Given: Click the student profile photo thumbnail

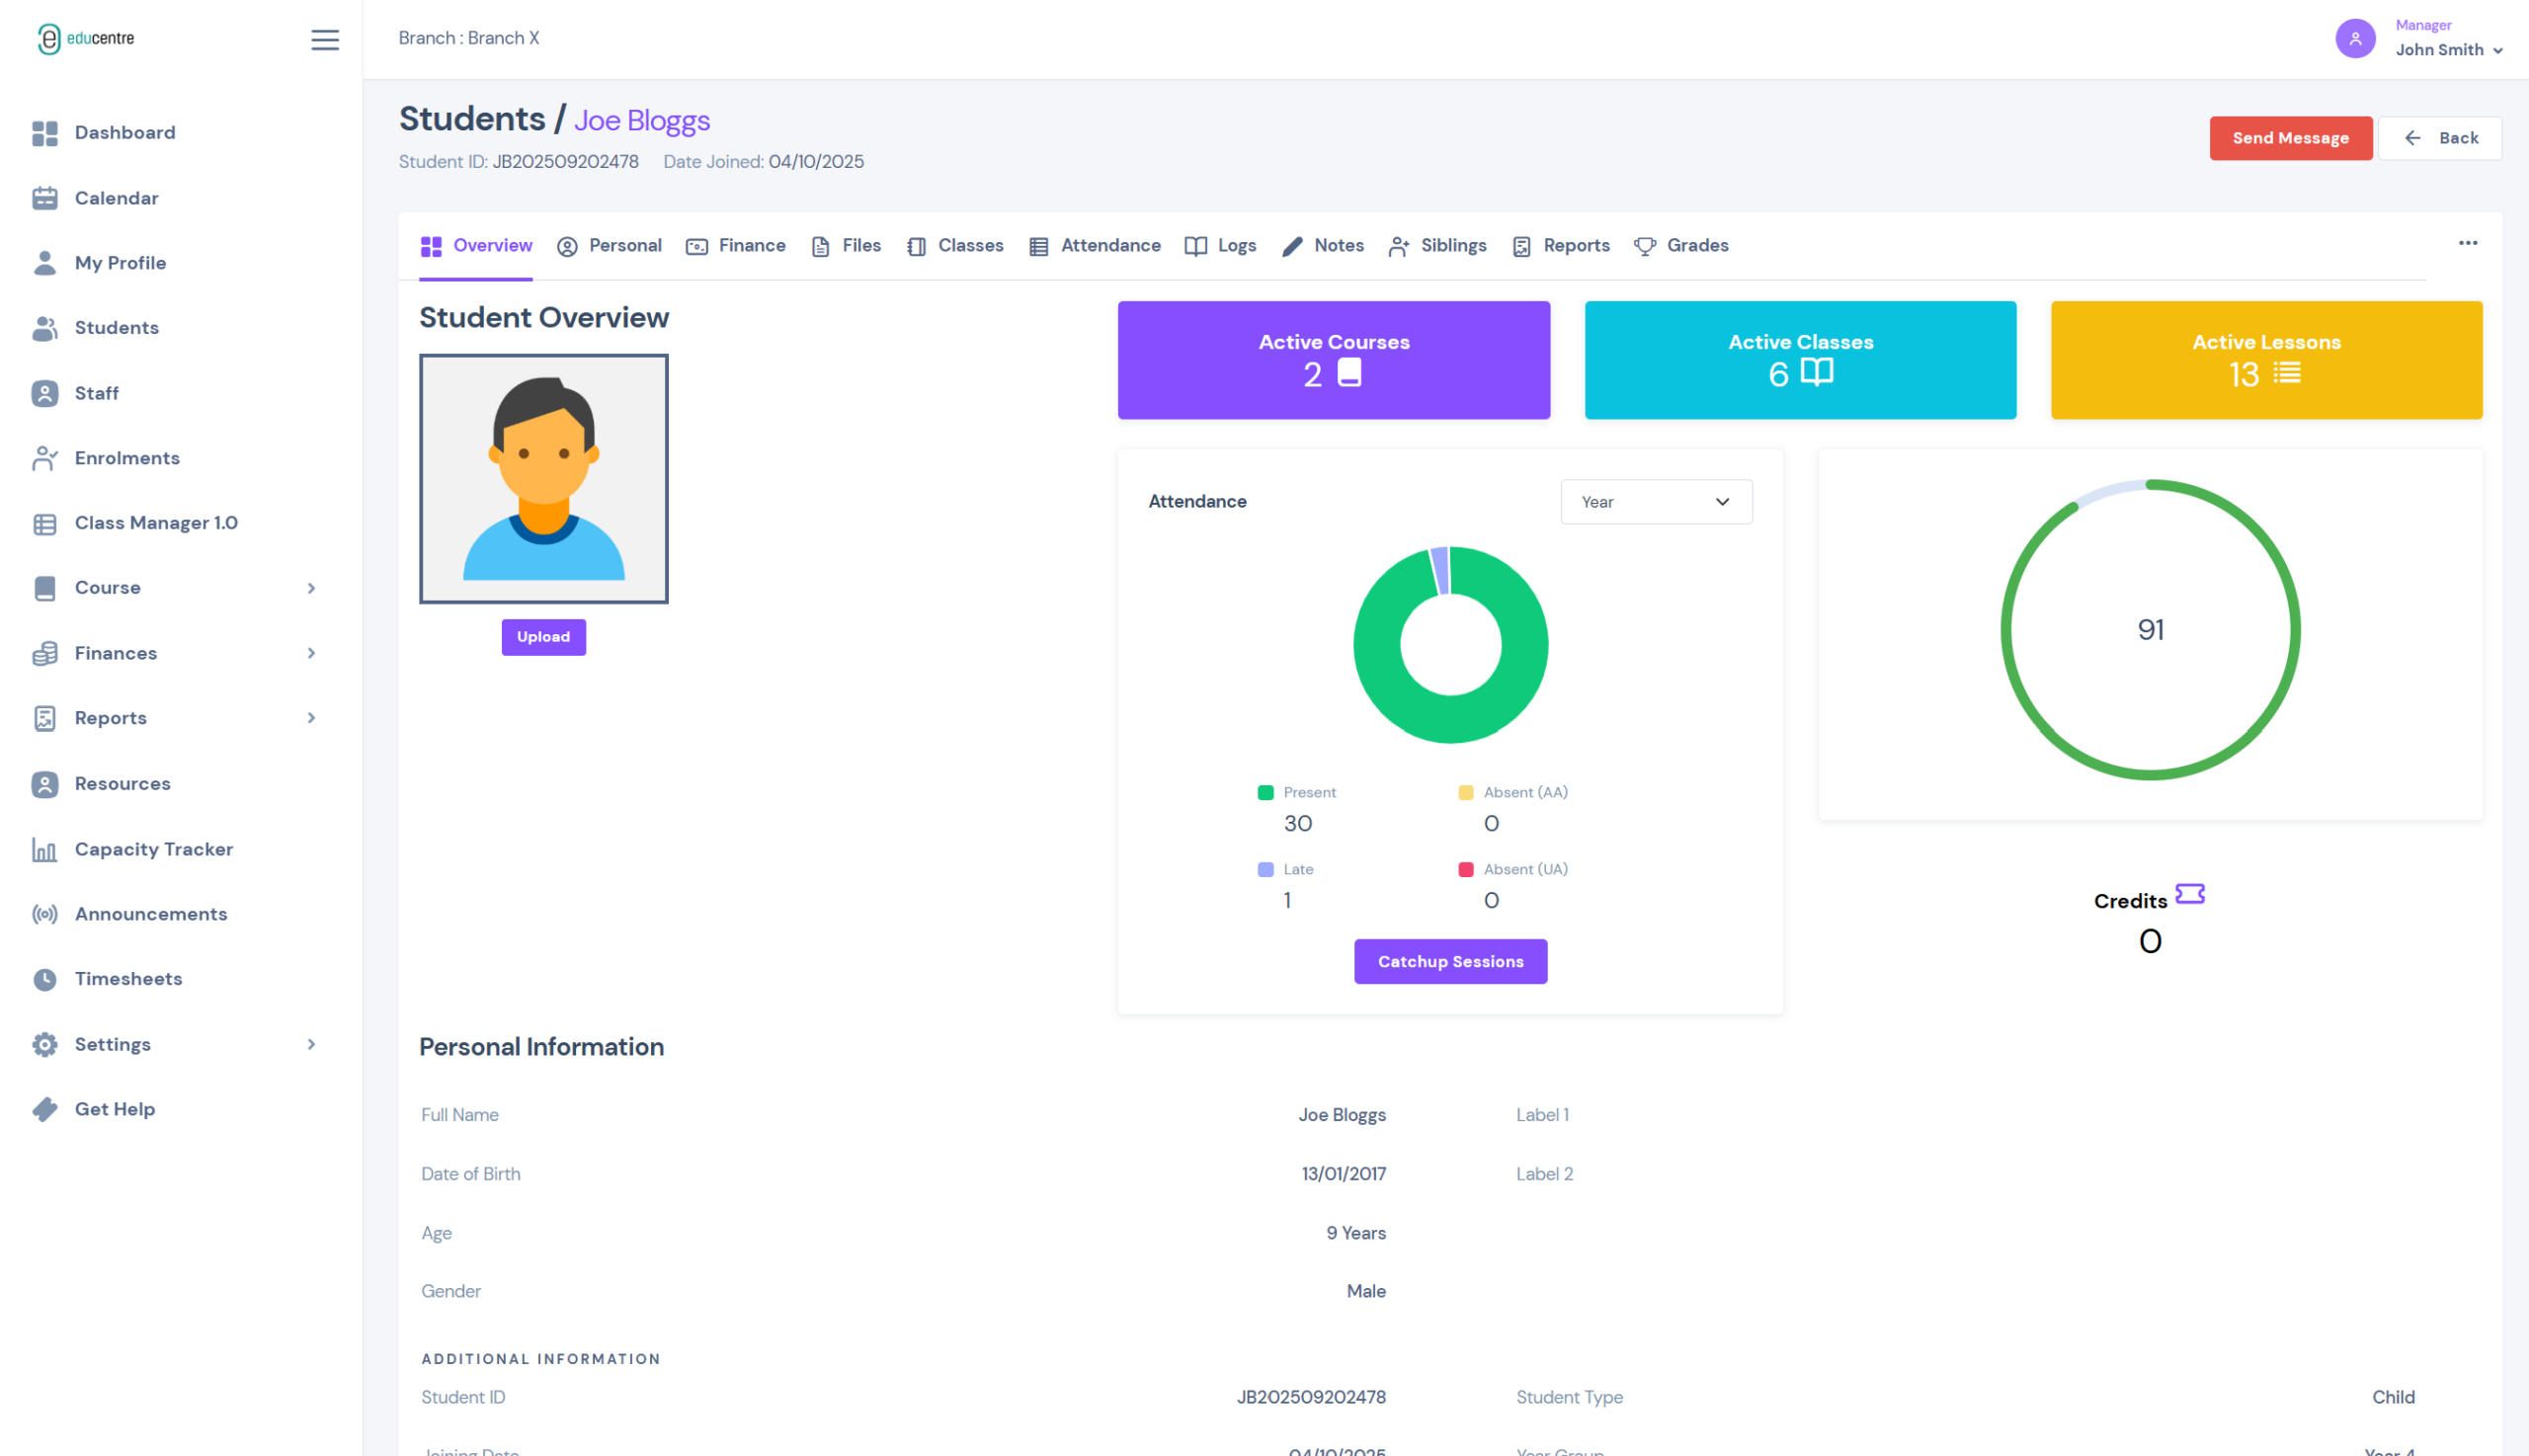Looking at the screenshot, I should point(543,479).
